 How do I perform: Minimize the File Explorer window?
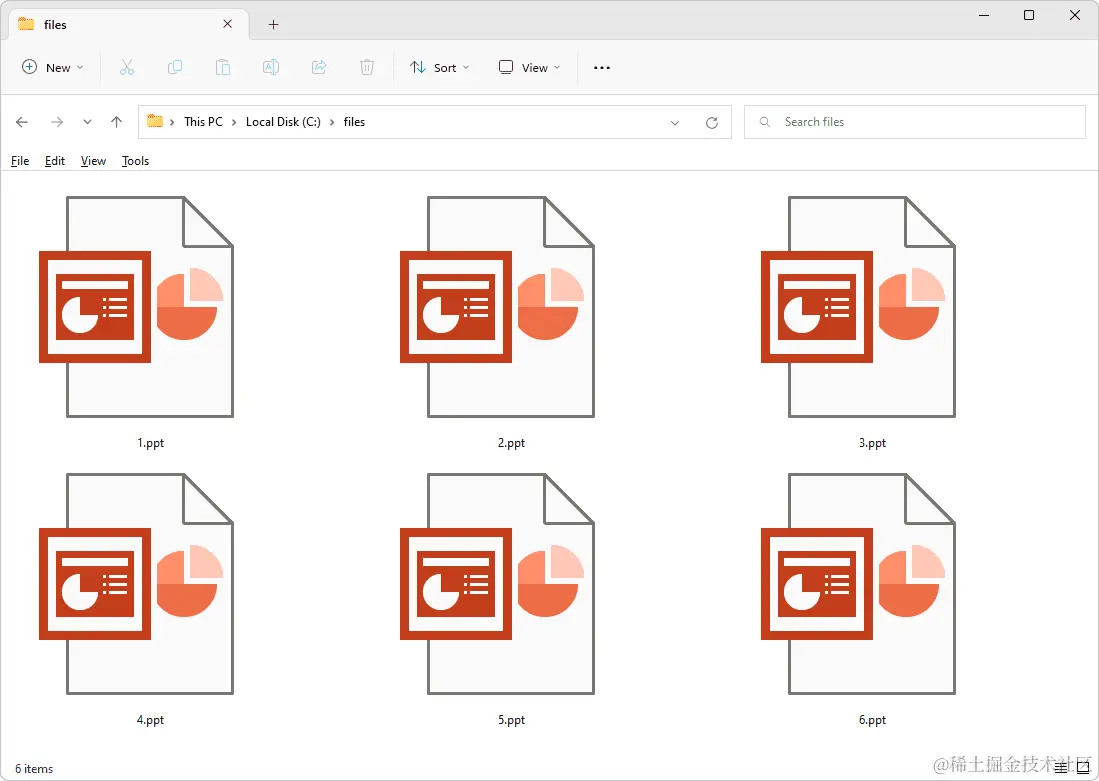pos(984,15)
